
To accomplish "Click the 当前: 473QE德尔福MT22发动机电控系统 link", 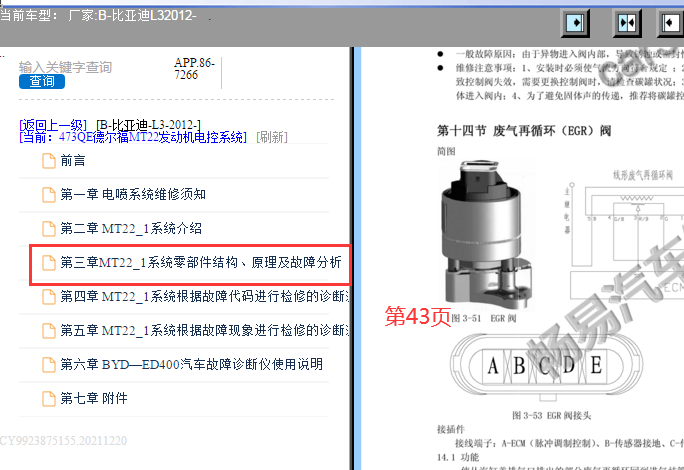I will (133, 137).
